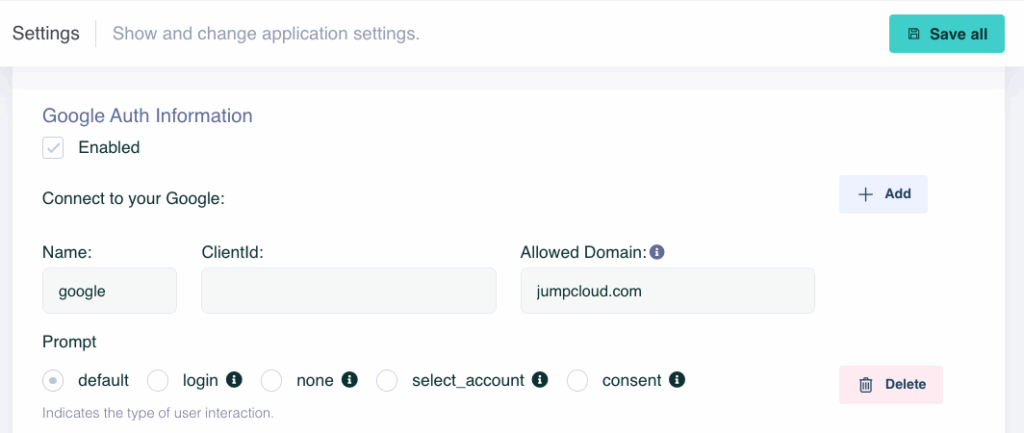1024x433 pixels.
Task: Toggle the Enabled checkbox
Action: point(53,148)
